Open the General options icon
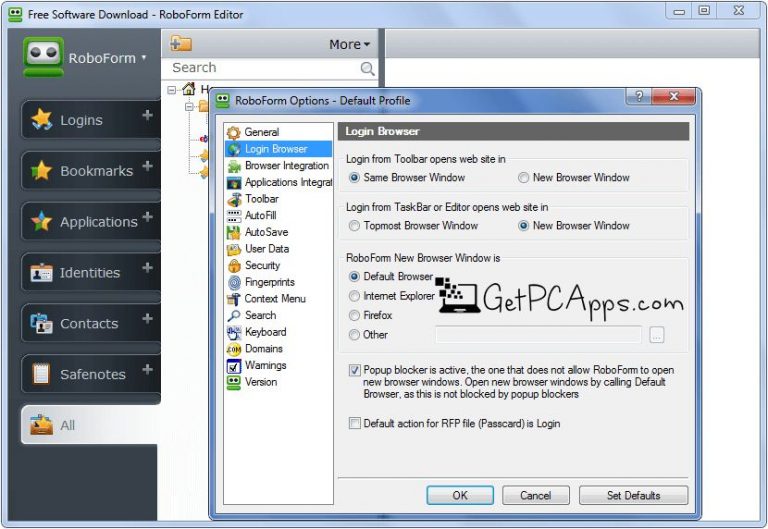The image size is (768, 529). (x=234, y=132)
